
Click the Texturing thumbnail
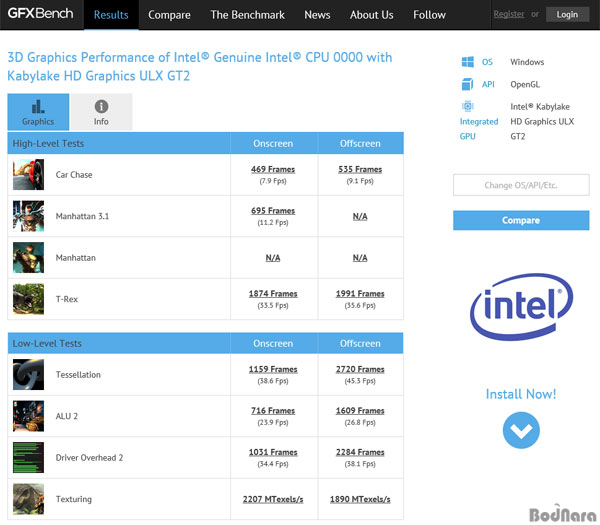click(x=28, y=499)
